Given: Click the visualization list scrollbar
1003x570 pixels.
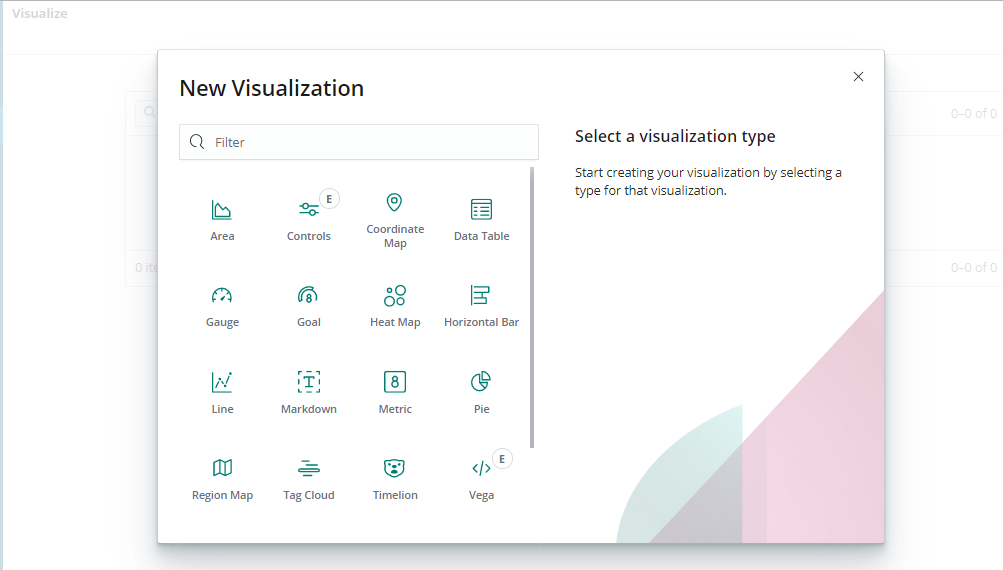Looking at the screenshot, I should pos(532,307).
